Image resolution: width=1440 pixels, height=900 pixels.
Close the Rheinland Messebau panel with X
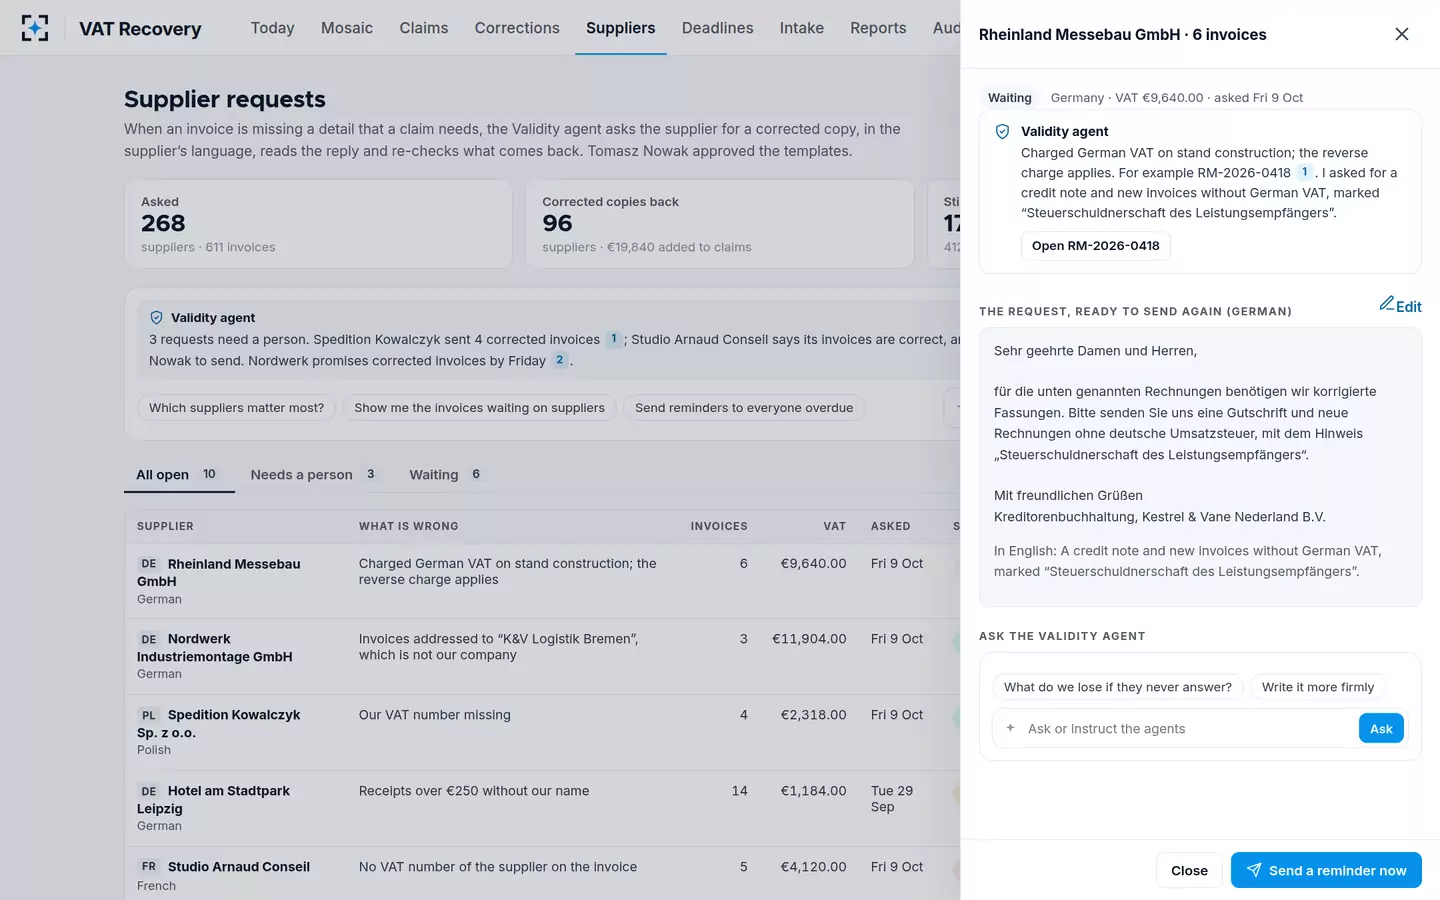[1402, 34]
